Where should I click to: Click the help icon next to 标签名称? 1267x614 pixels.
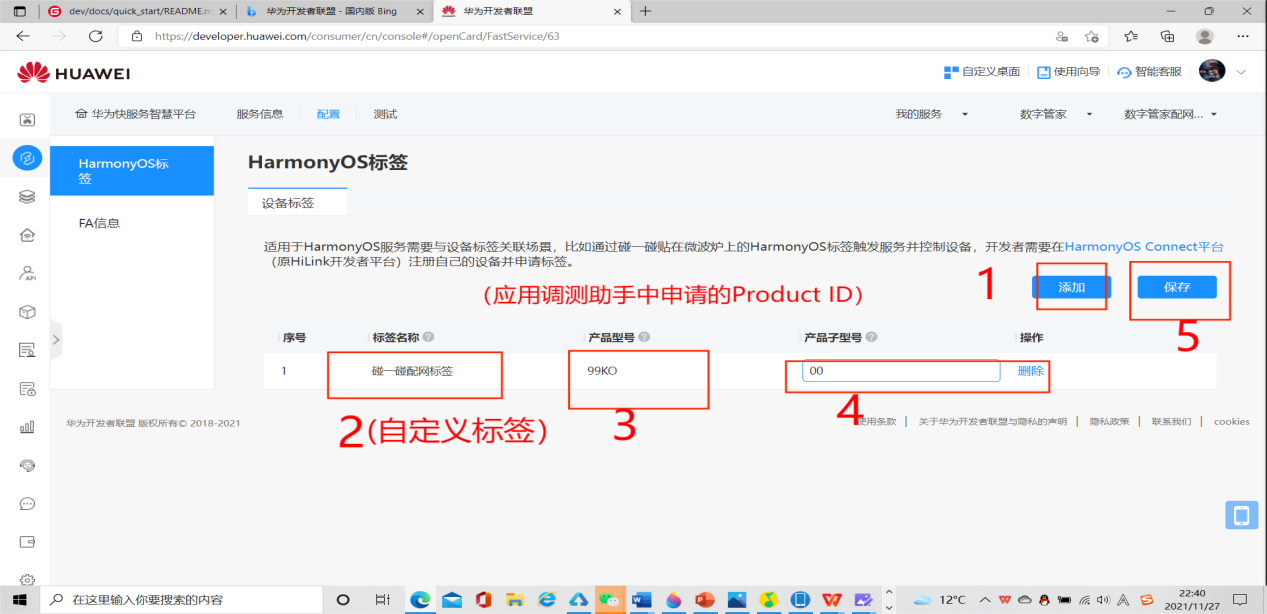[x=427, y=338]
